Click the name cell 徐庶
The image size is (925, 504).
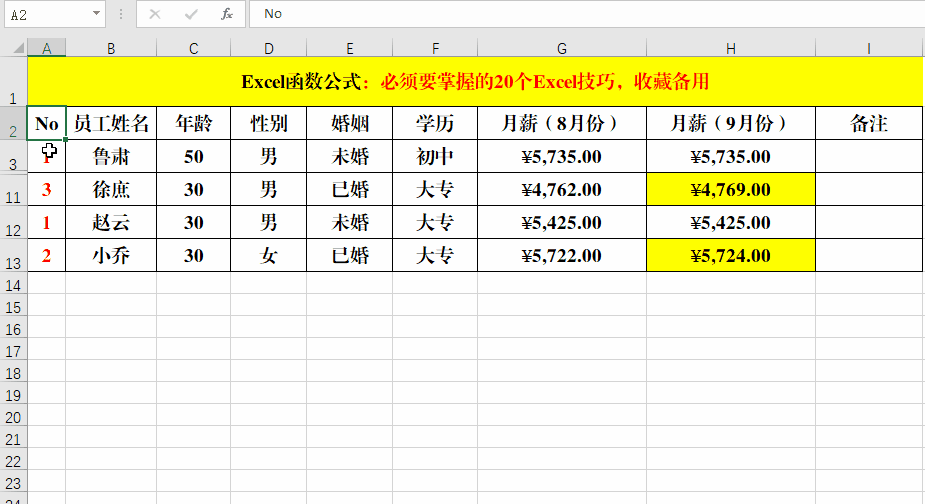111,189
